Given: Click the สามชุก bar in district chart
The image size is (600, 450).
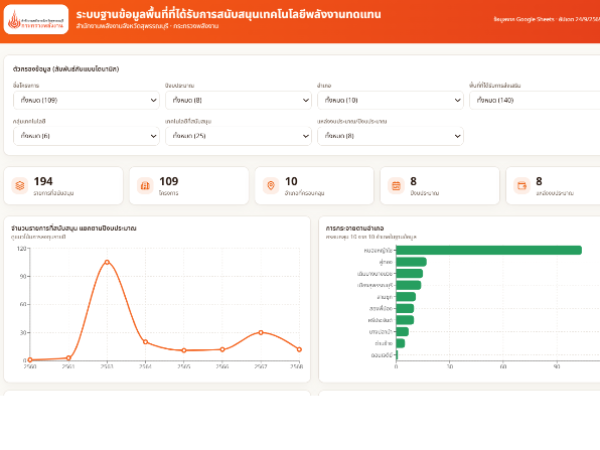Looking at the screenshot, I should [x=406, y=297].
